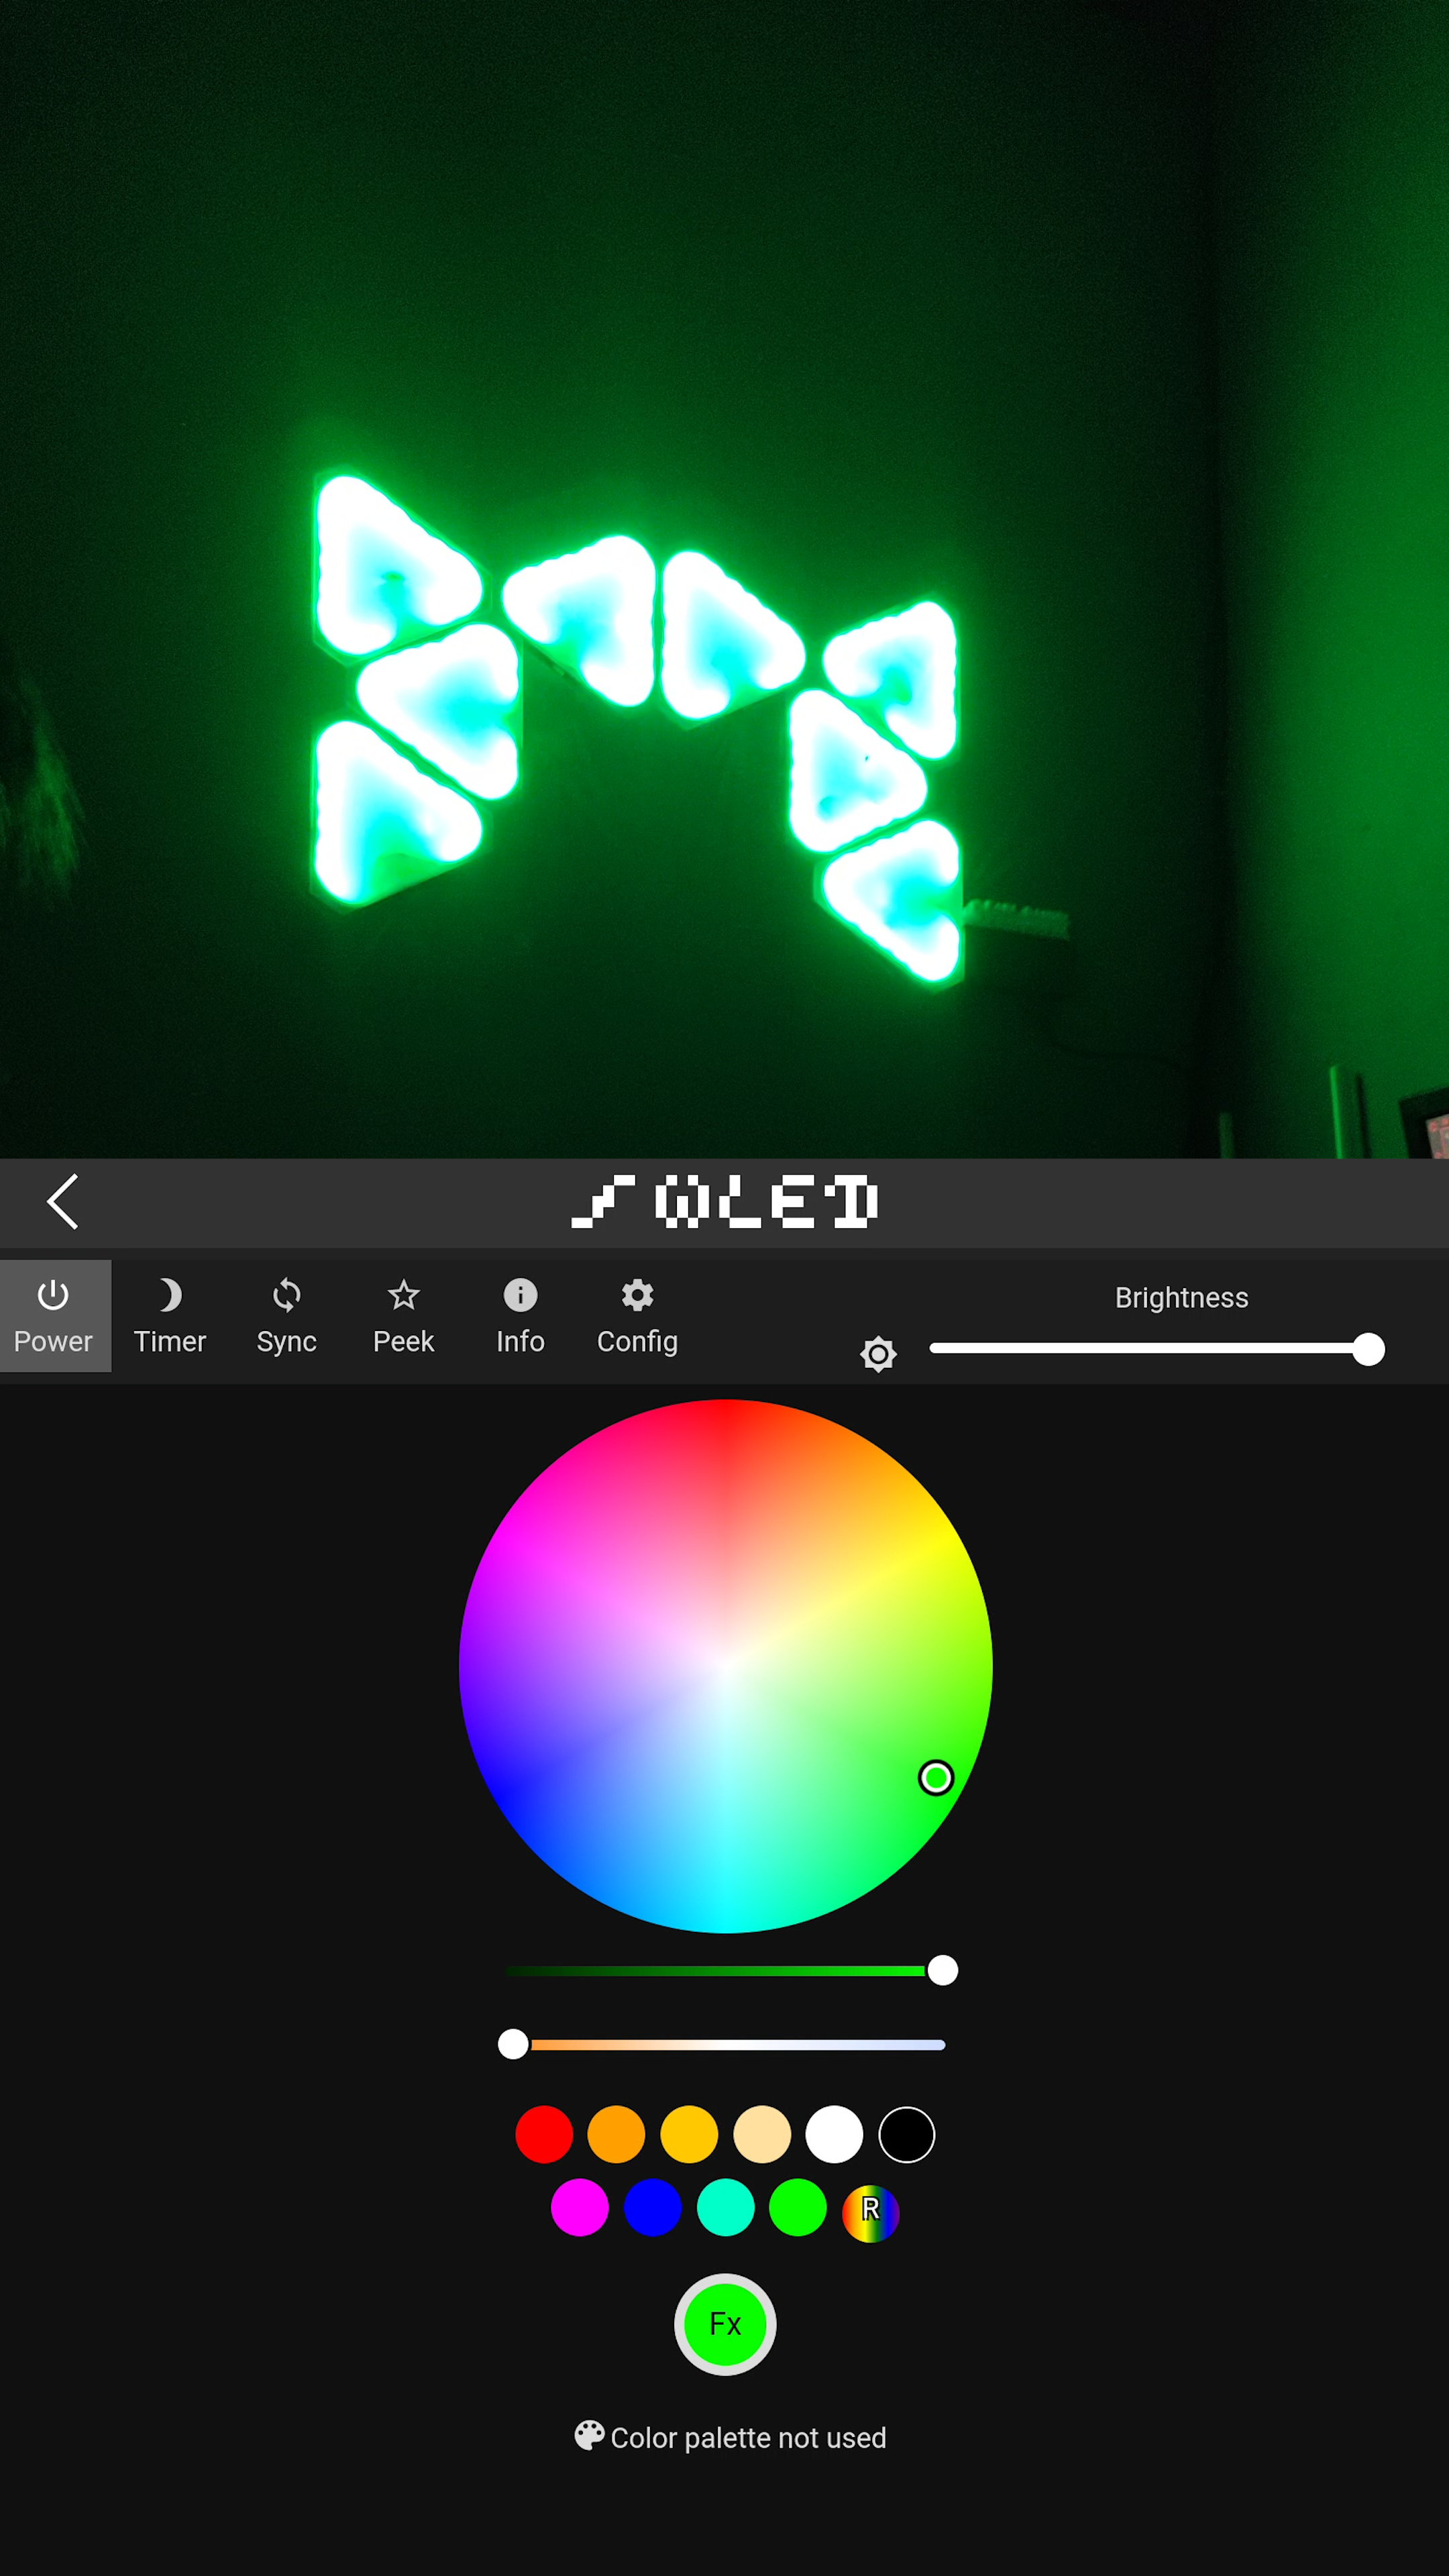Click the white temperature slider knob

point(513,2044)
